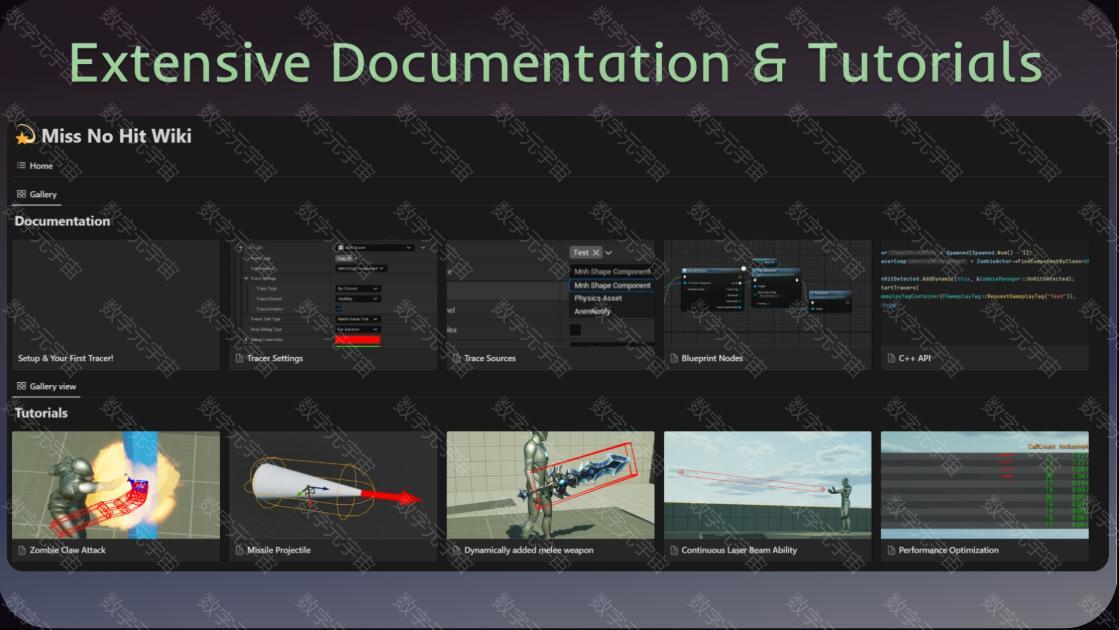
Task: Choose AnimNotify in the source list
Action: point(592,311)
